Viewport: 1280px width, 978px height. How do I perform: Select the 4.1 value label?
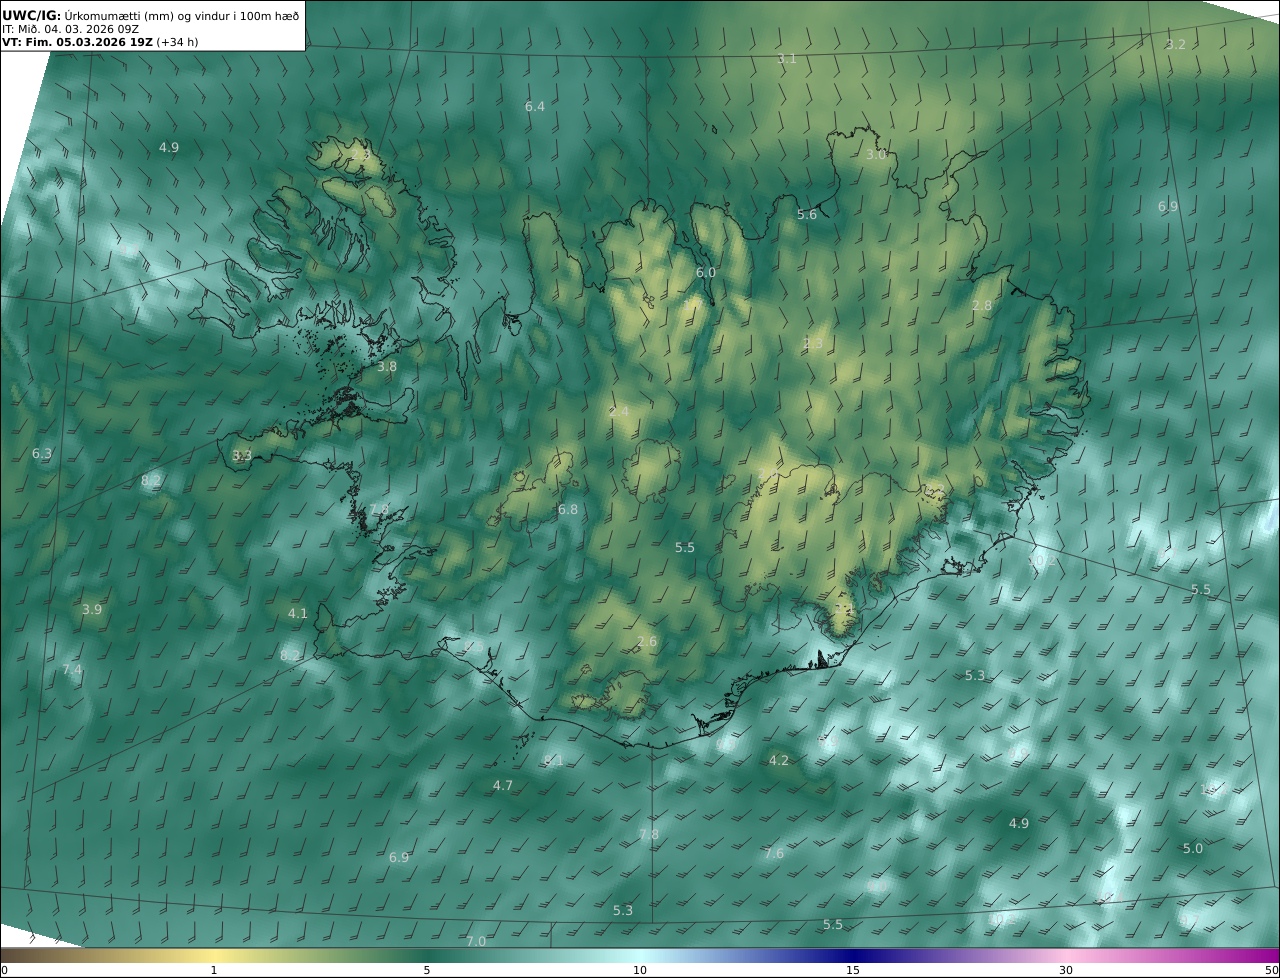298,614
